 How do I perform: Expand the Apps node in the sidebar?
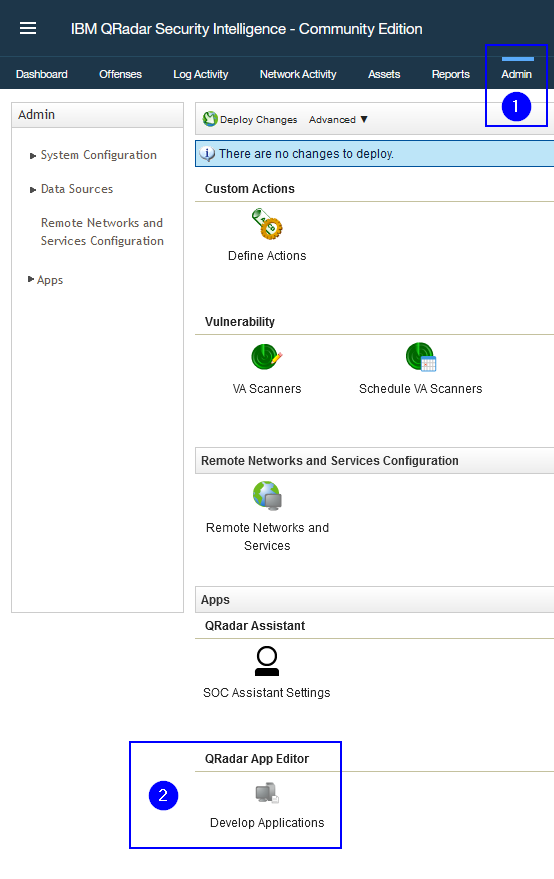pos(31,279)
